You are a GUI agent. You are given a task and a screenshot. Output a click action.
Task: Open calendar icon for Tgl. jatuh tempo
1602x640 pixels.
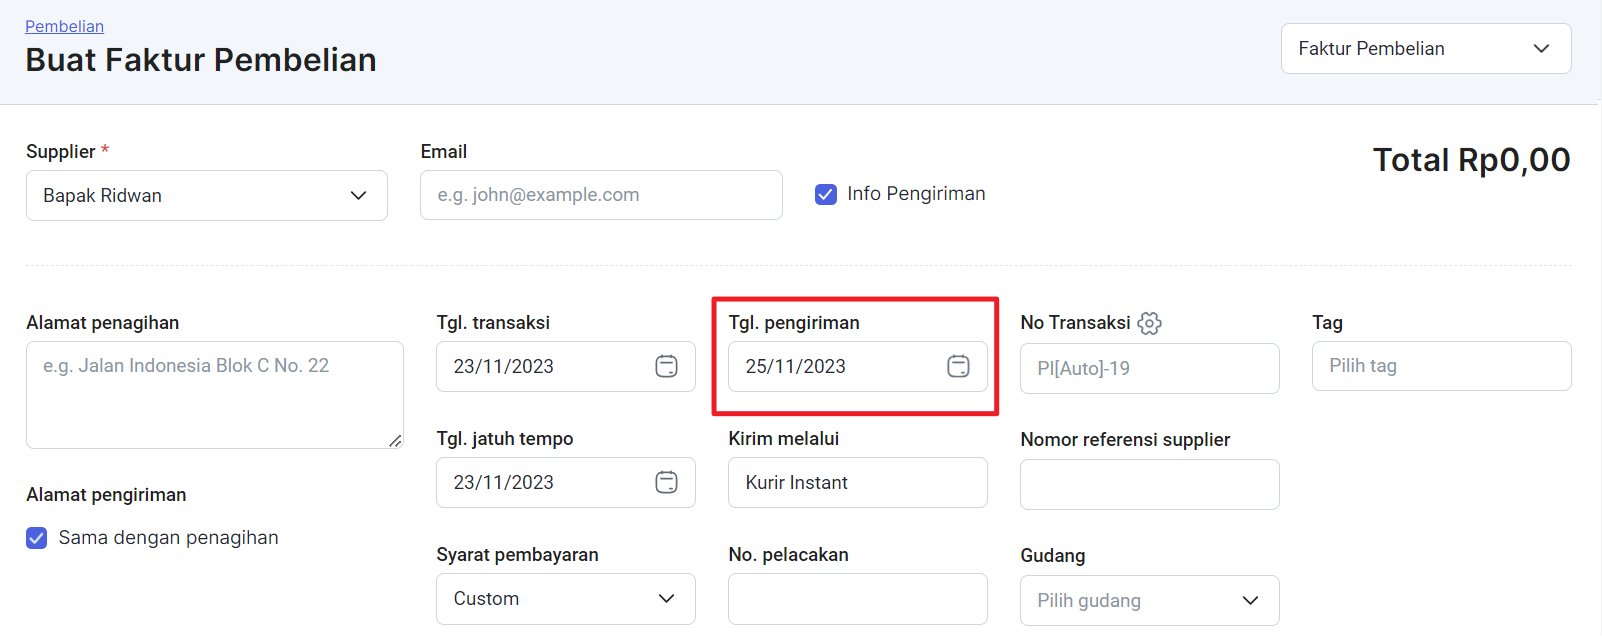[x=666, y=482]
